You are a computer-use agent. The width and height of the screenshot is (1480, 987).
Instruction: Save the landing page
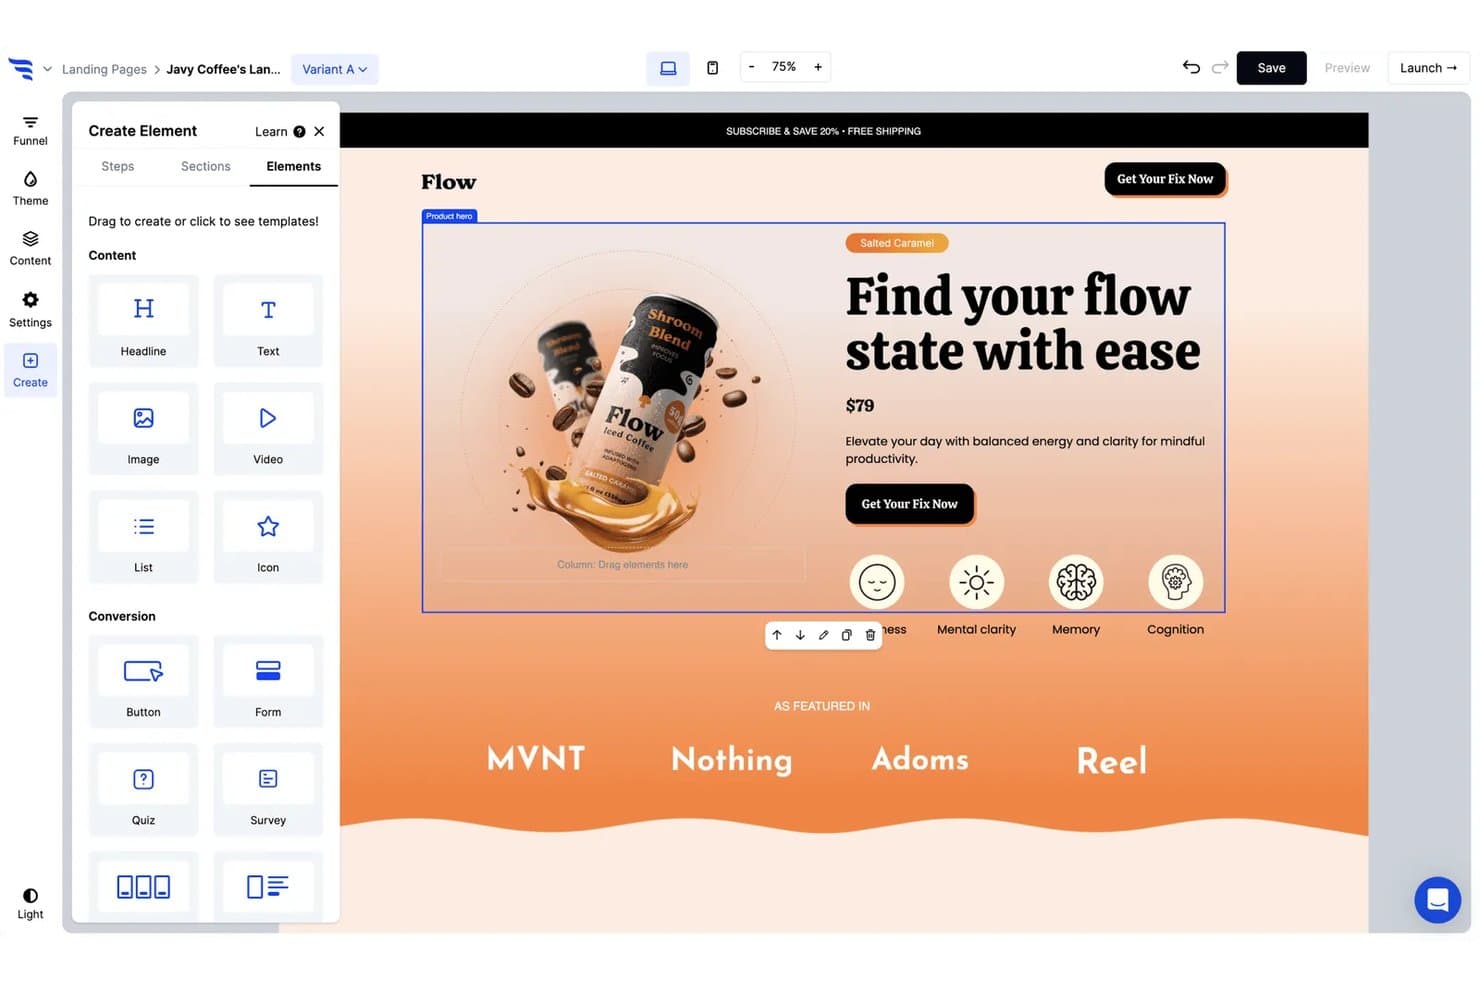[x=1271, y=68]
